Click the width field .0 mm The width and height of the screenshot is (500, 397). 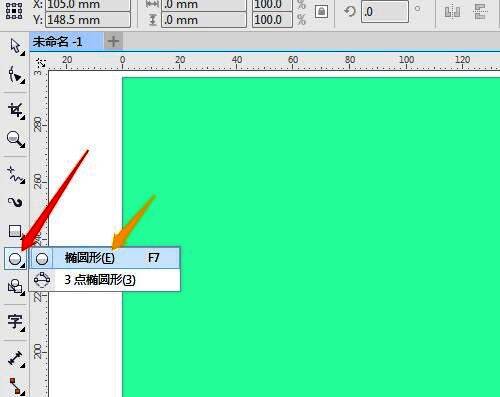[204, 5]
